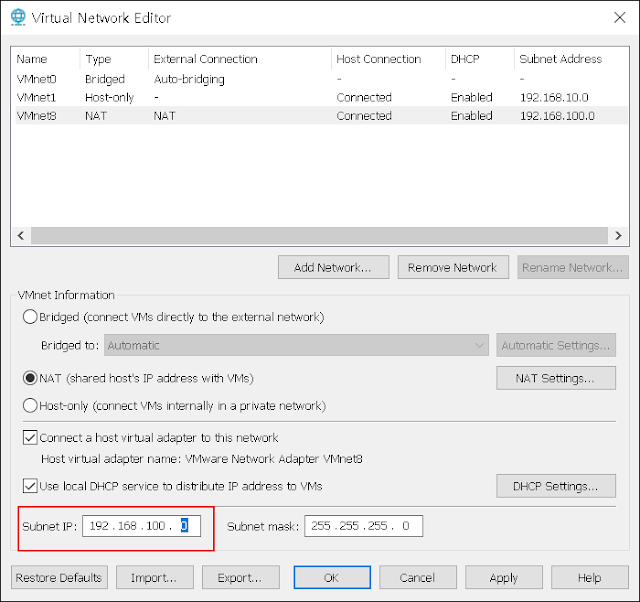Click the horizontal scrollbar thumb
This screenshot has height=602, width=640.
[320, 235]
